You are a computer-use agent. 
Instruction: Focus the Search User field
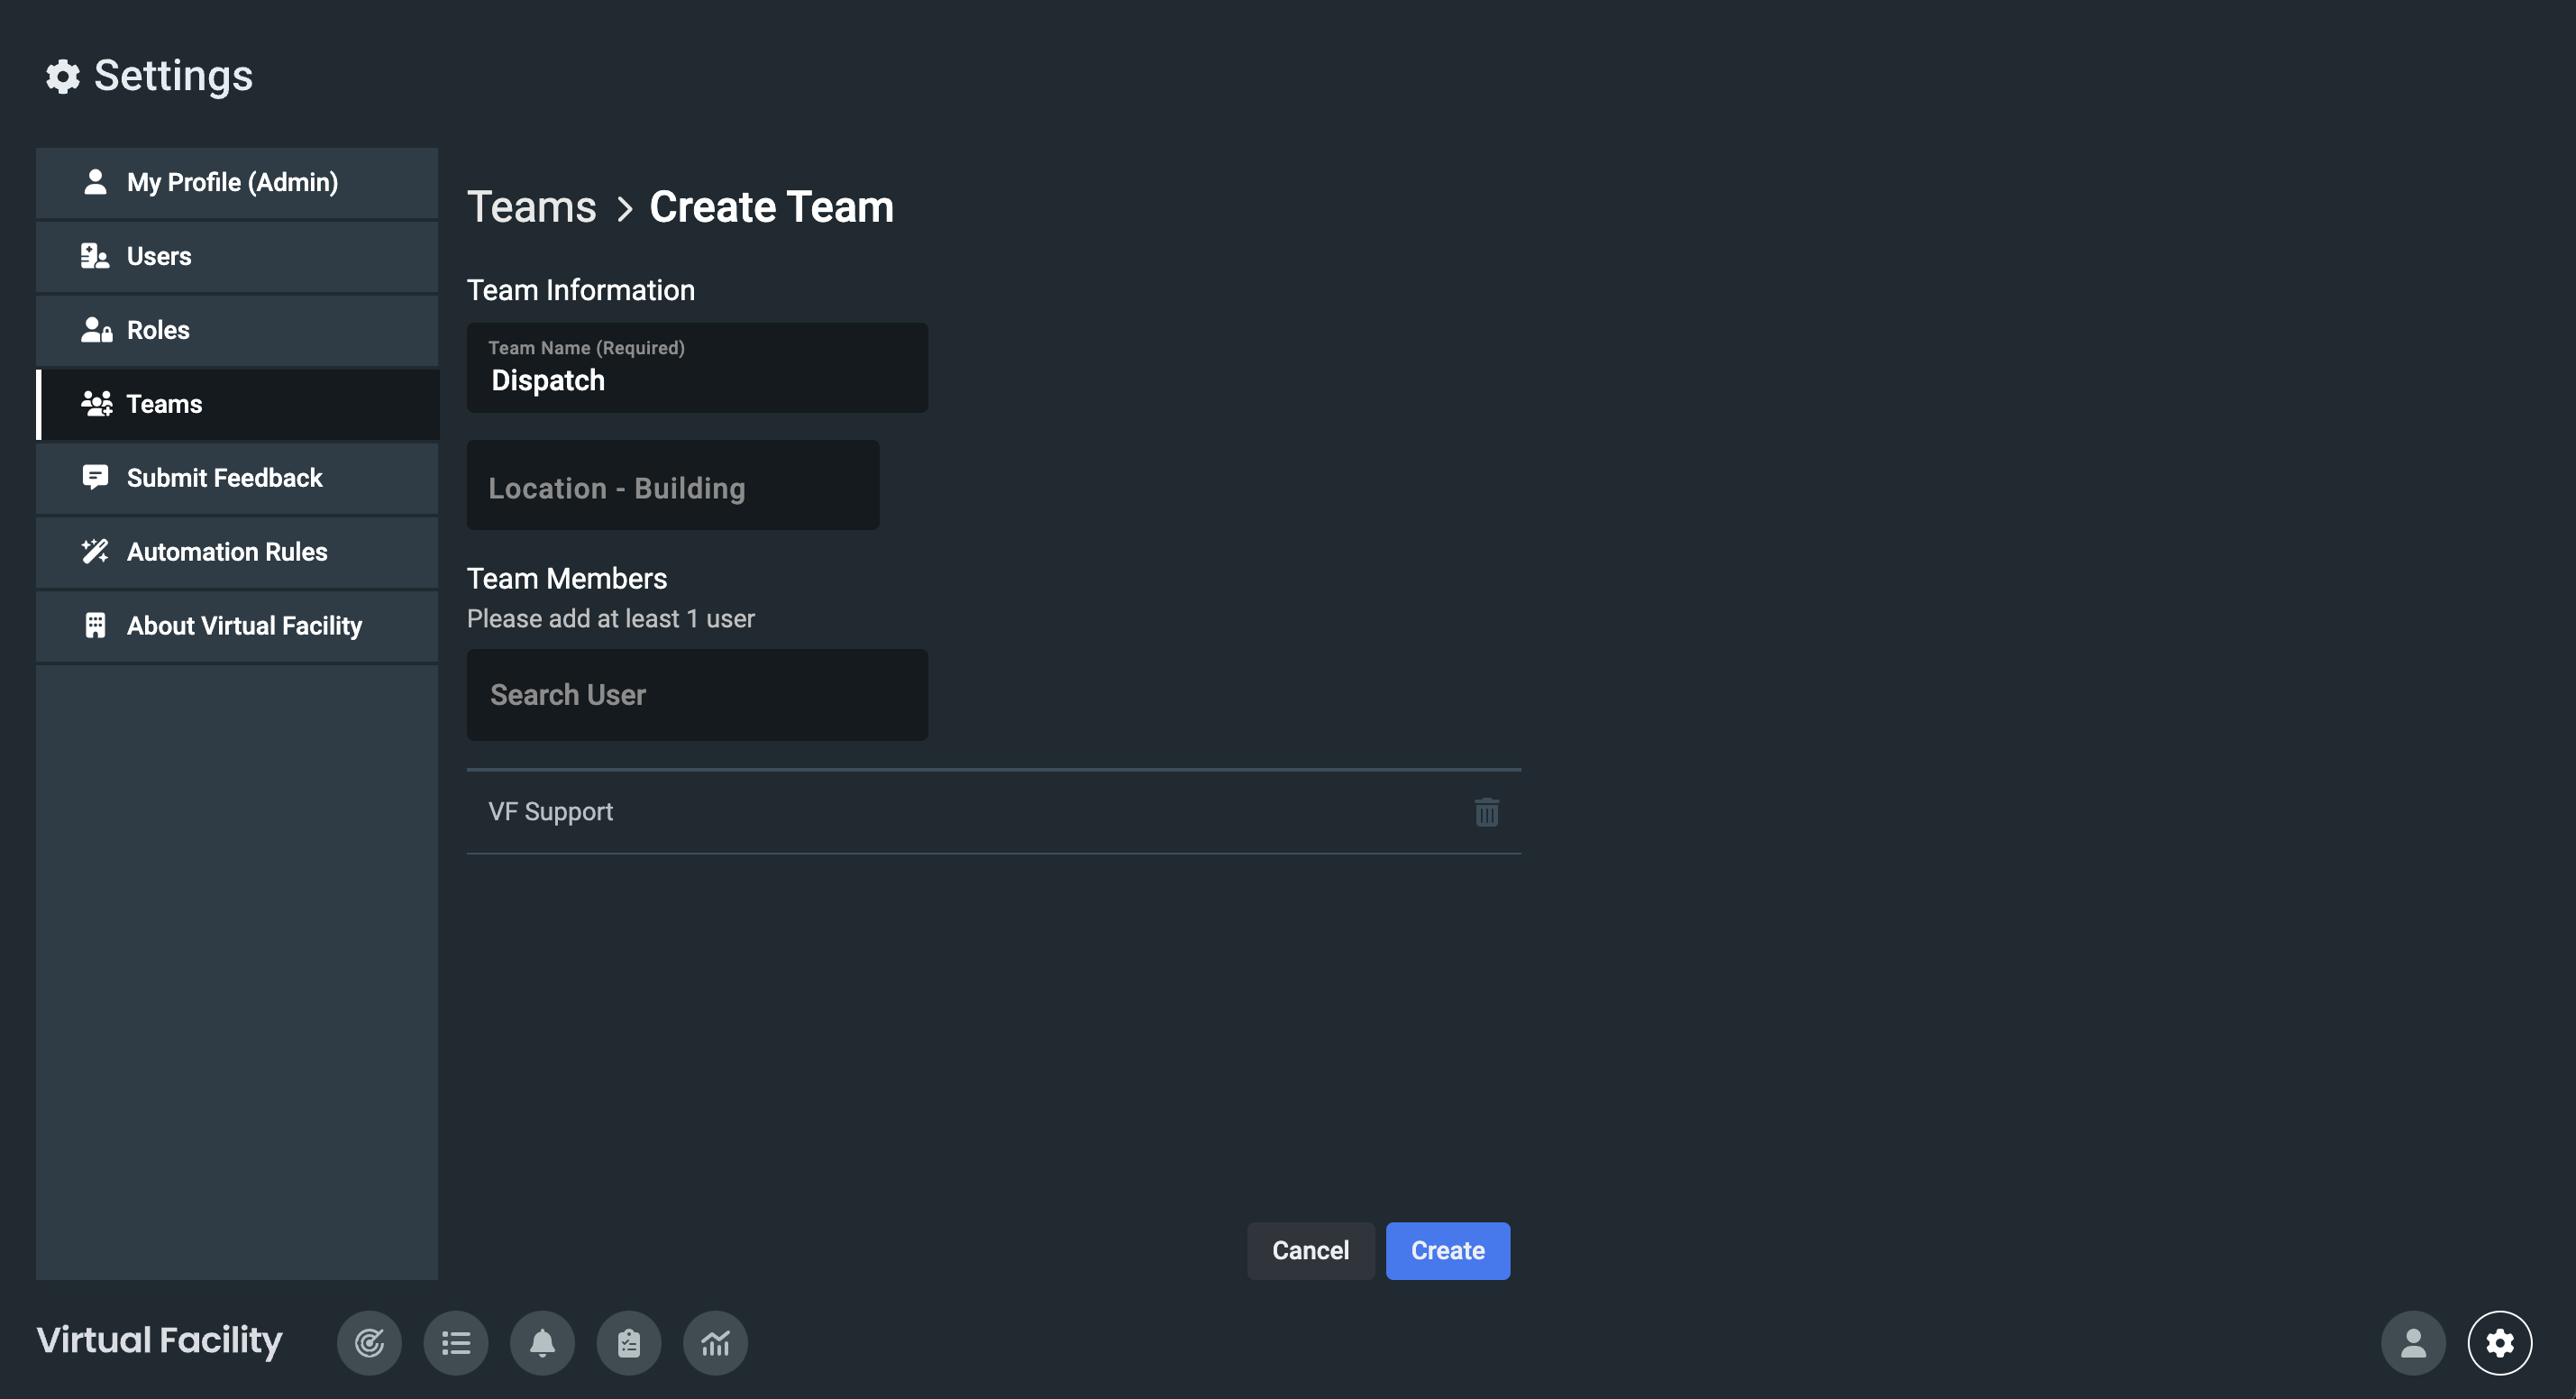coord(697,695)
